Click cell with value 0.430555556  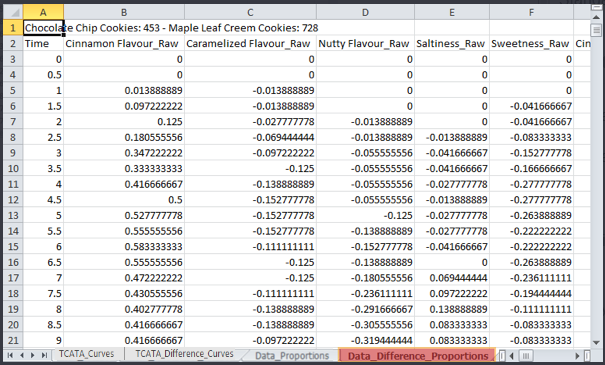coord(124,294)
